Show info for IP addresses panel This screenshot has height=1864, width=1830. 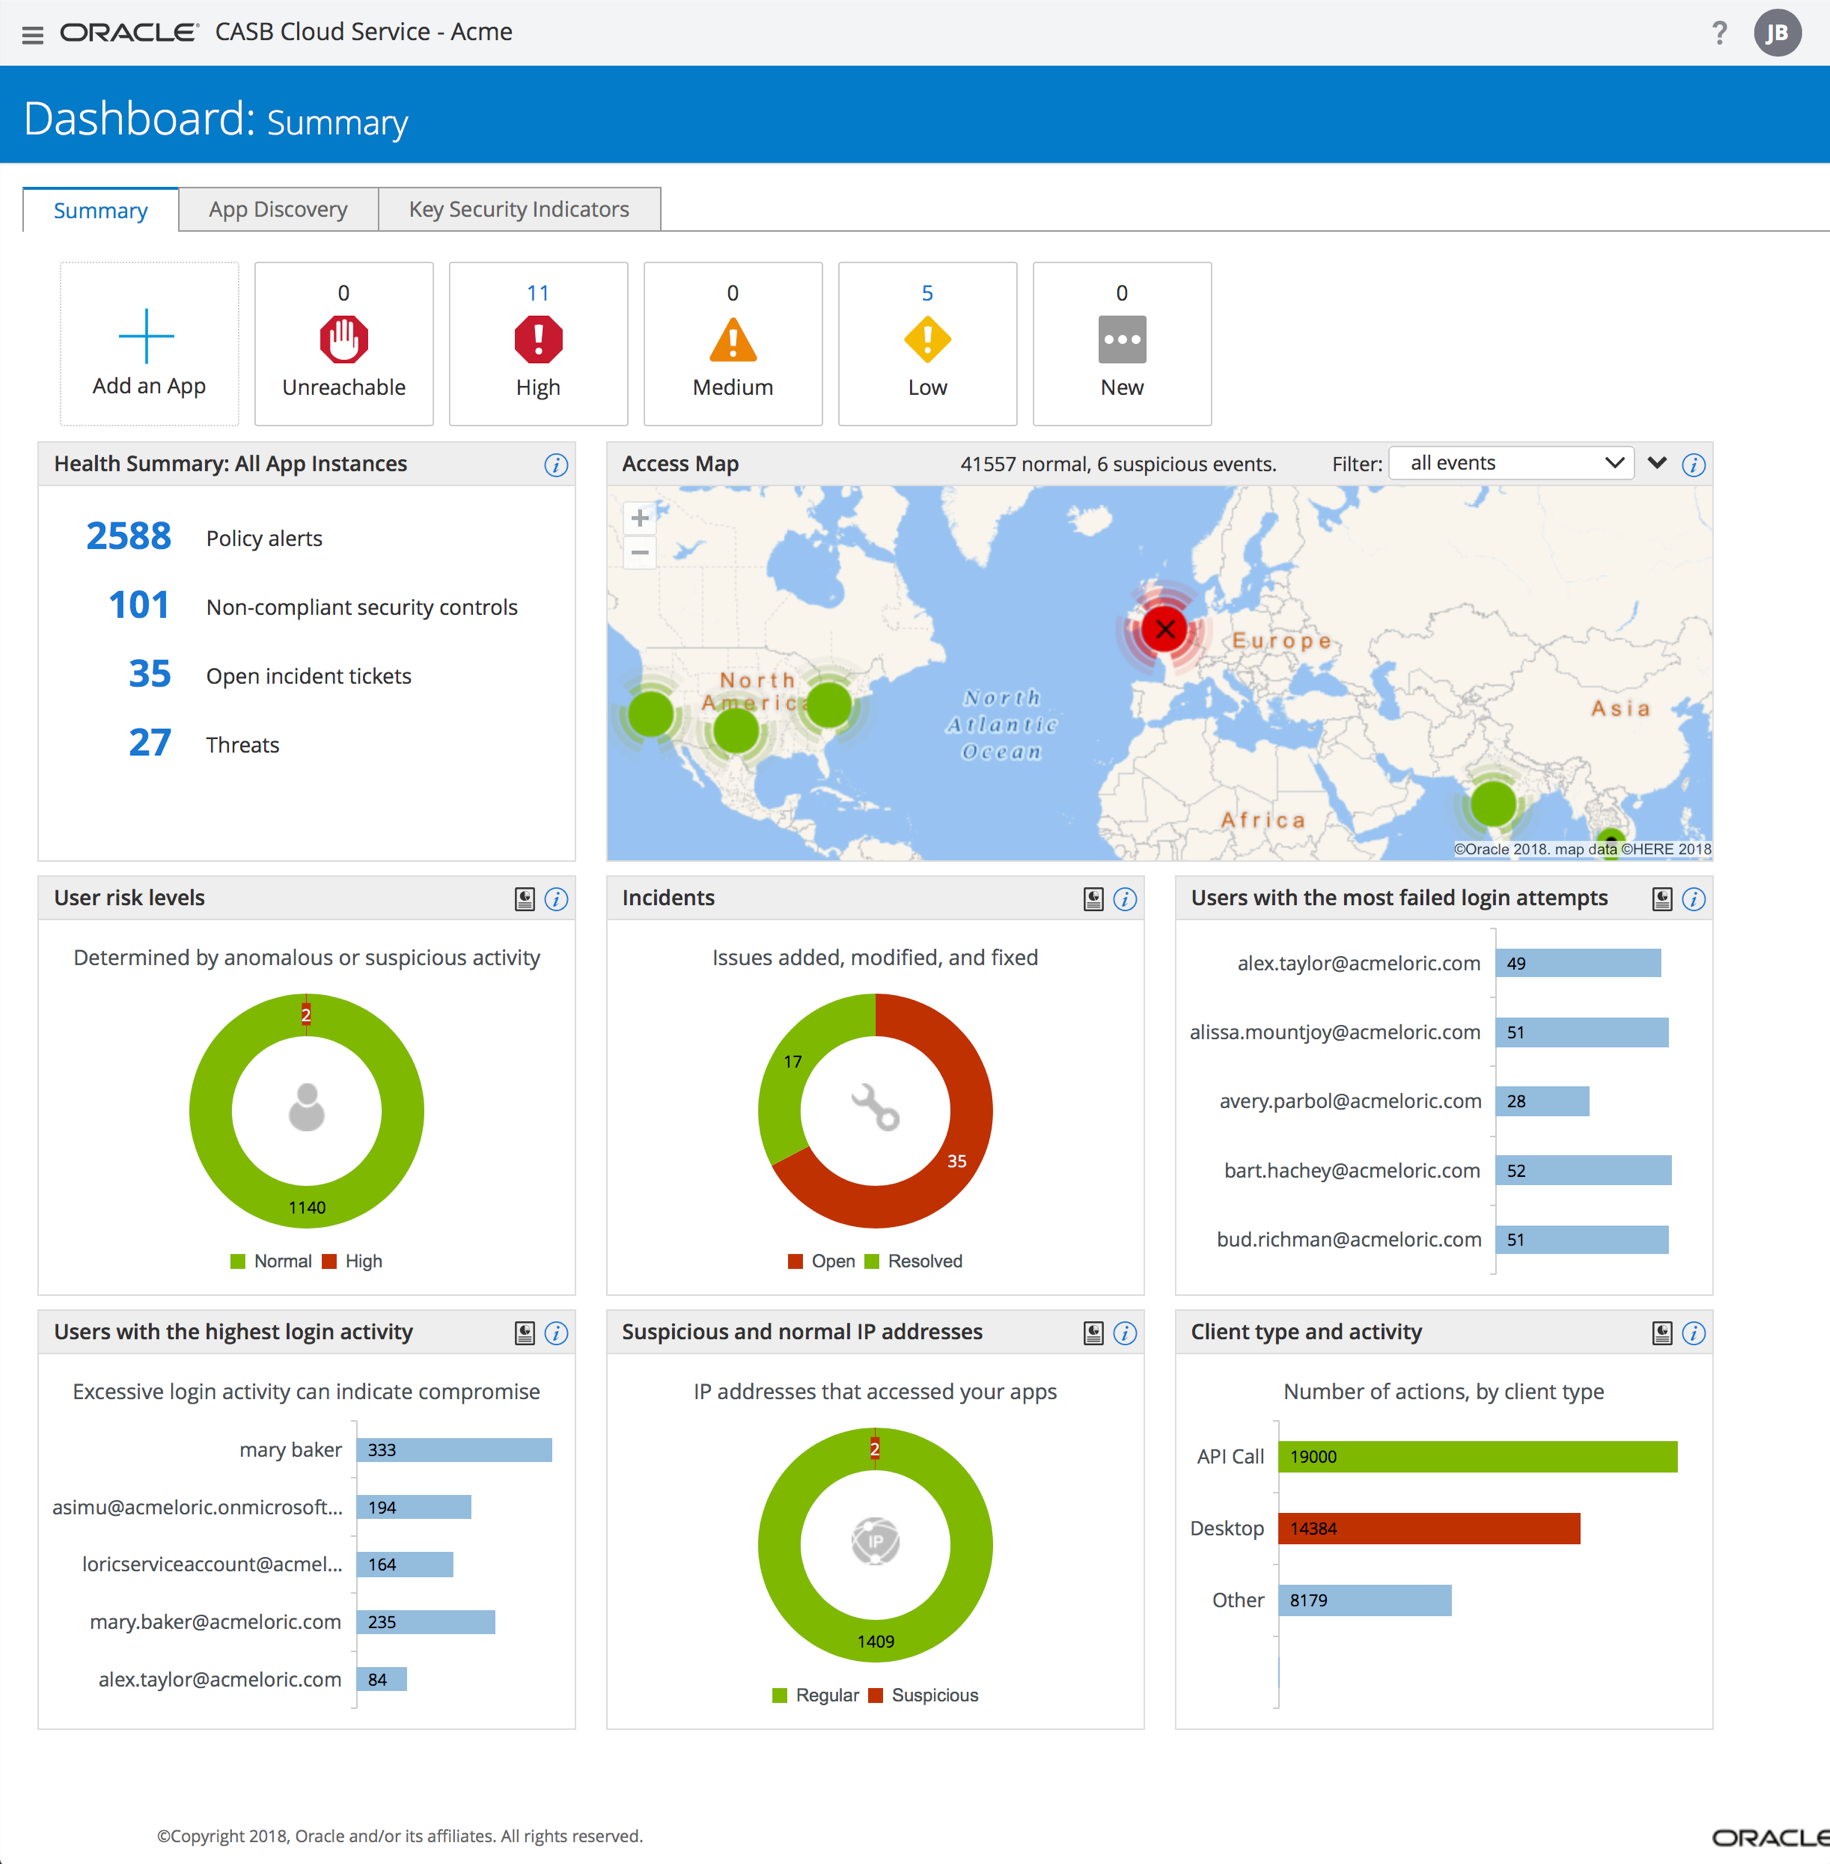1125,1333
